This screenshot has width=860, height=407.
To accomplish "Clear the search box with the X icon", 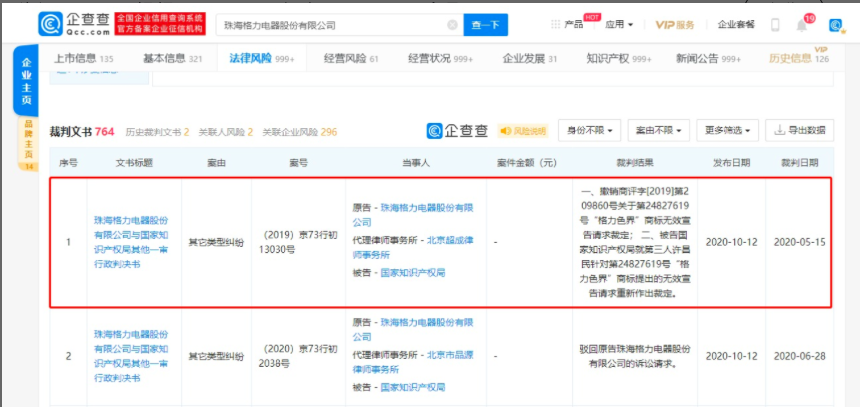I will [452, 24].
